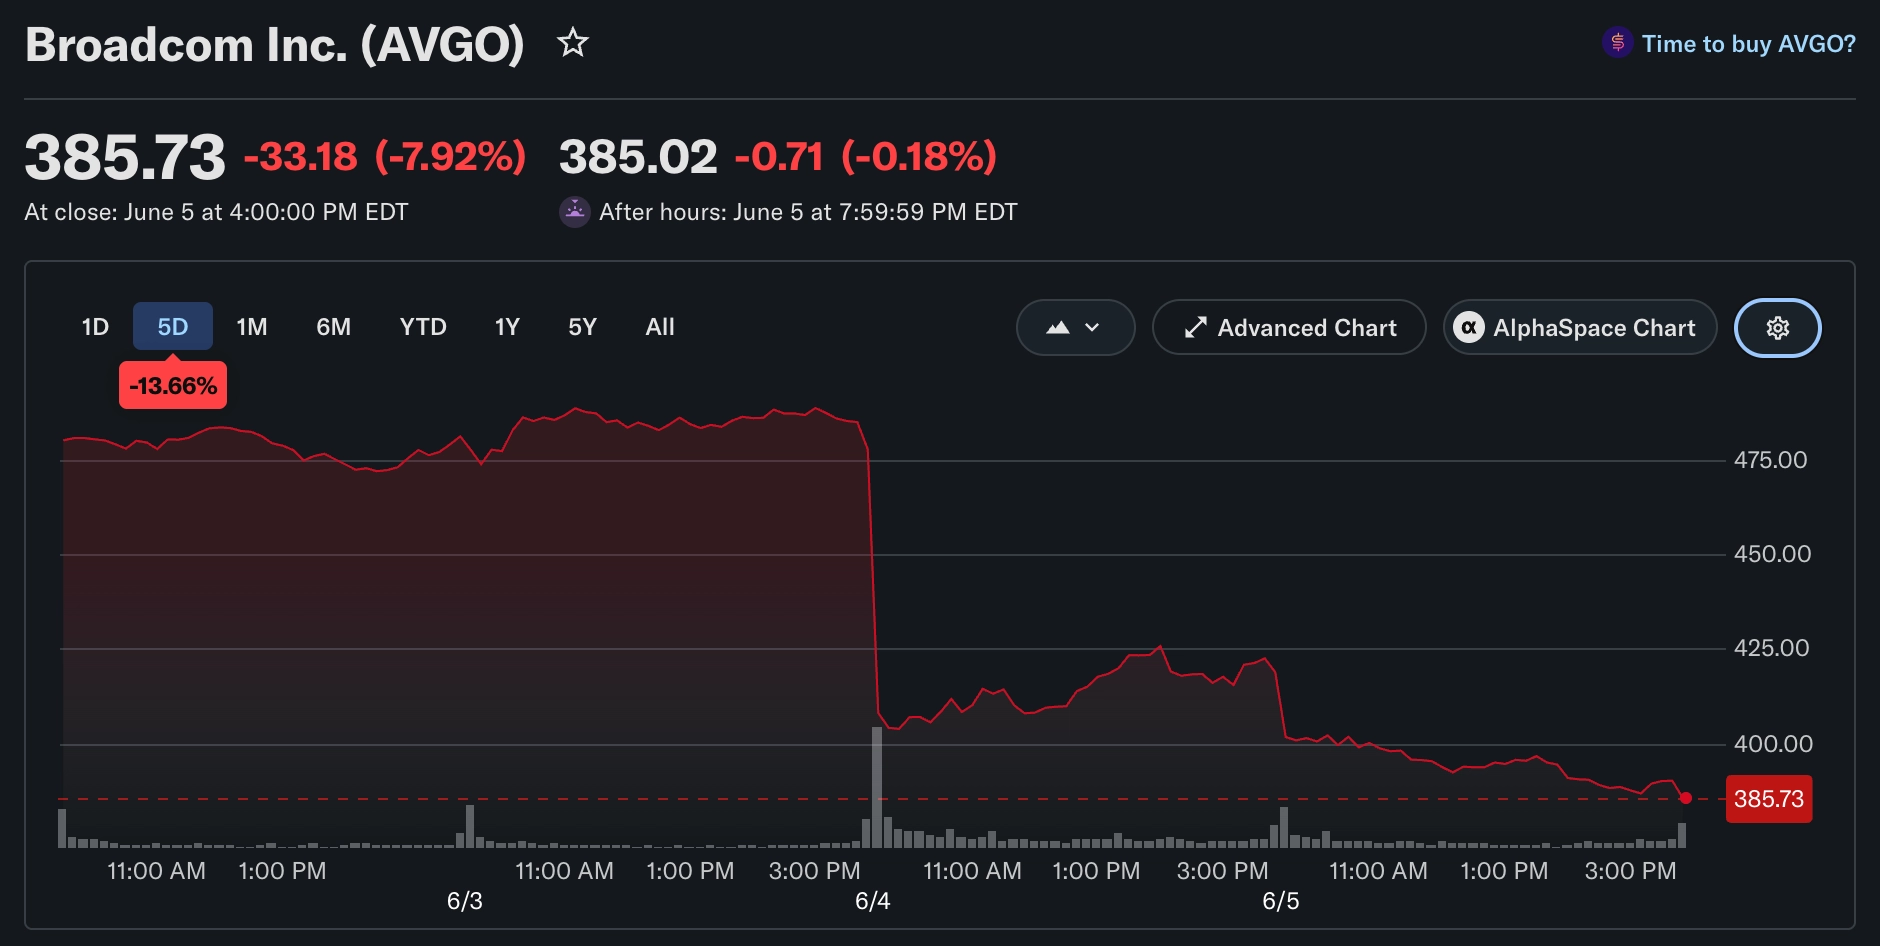Click the 6/4 date label on the axis
Viewport: 1880px width, 946px height.
[873, 901]
